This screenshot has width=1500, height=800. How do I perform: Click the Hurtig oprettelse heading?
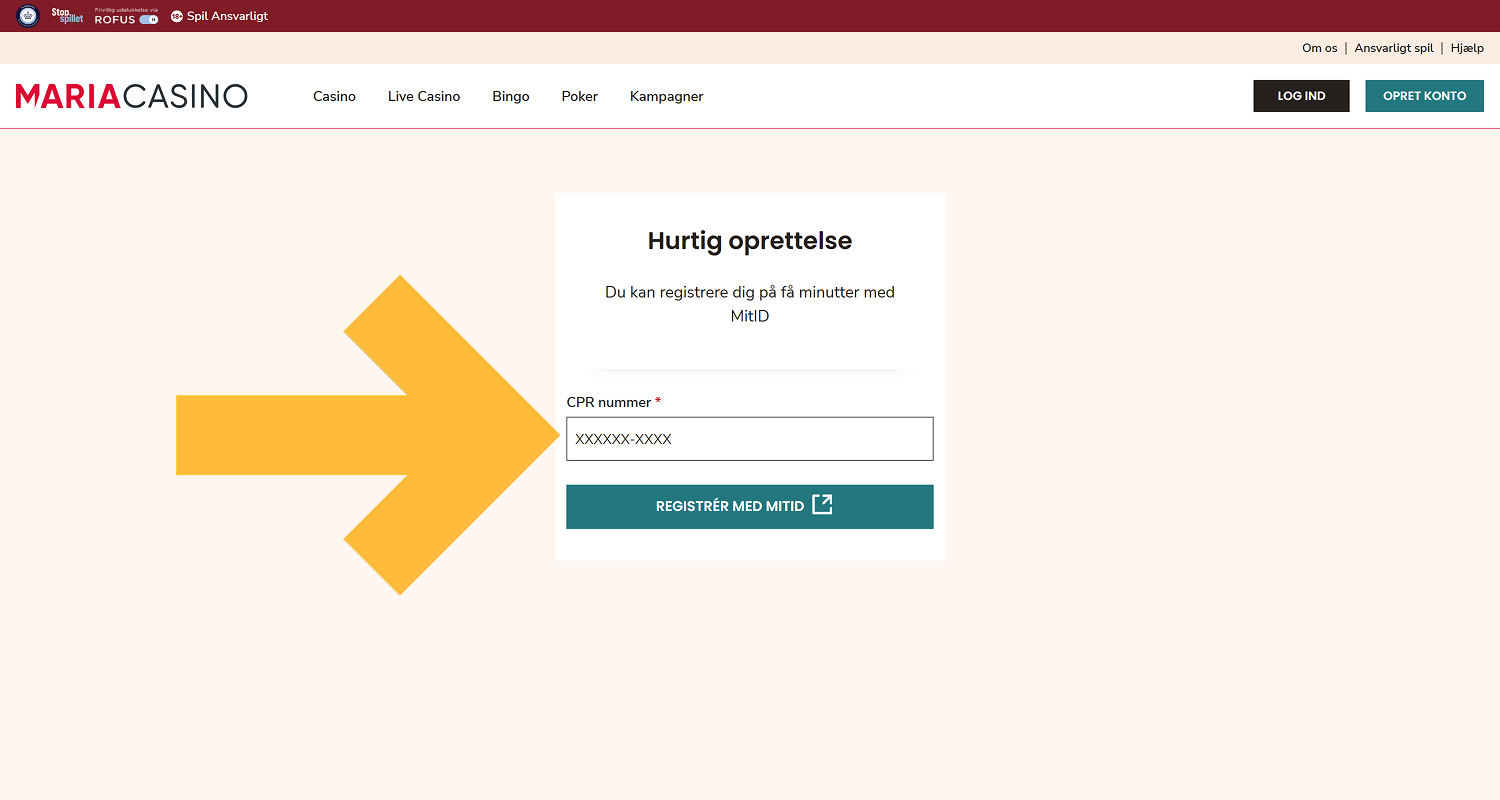click(750, 241)
